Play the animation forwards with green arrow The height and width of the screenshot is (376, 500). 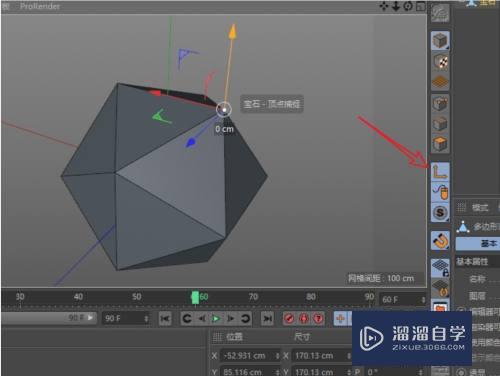[x=216, y=319]
